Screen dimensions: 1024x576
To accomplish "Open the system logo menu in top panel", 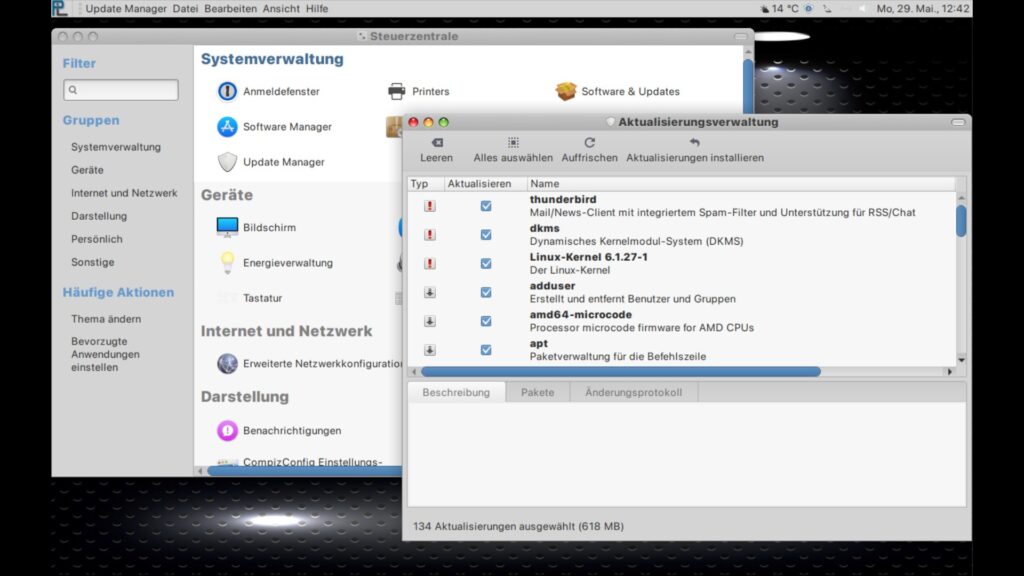I will point(59,8).
